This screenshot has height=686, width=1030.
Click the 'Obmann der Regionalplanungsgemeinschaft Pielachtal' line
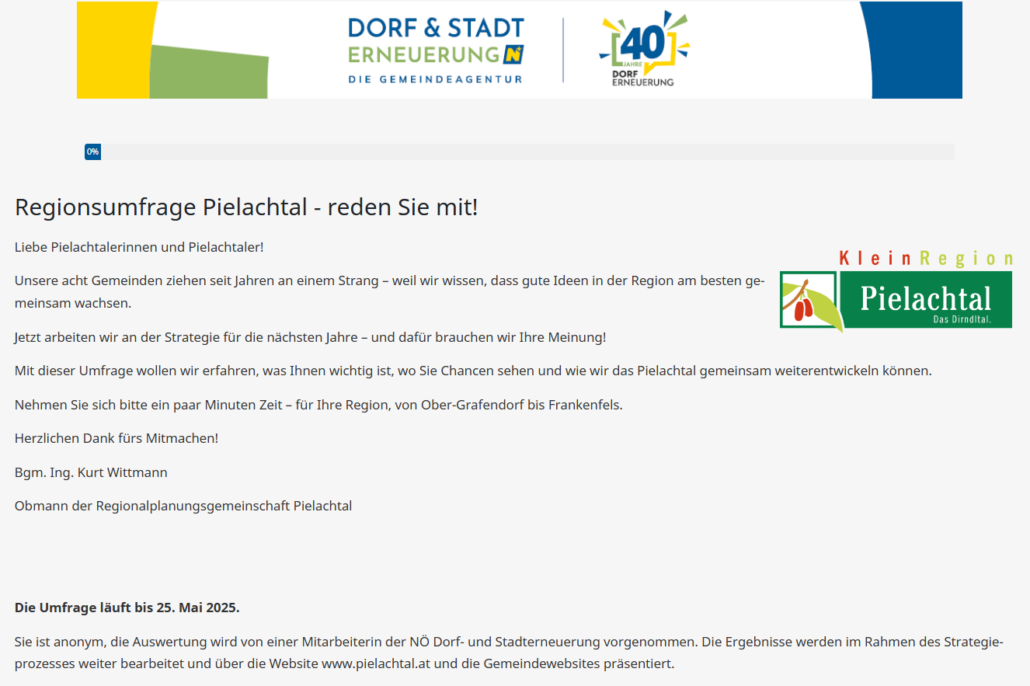coord(183,506)
